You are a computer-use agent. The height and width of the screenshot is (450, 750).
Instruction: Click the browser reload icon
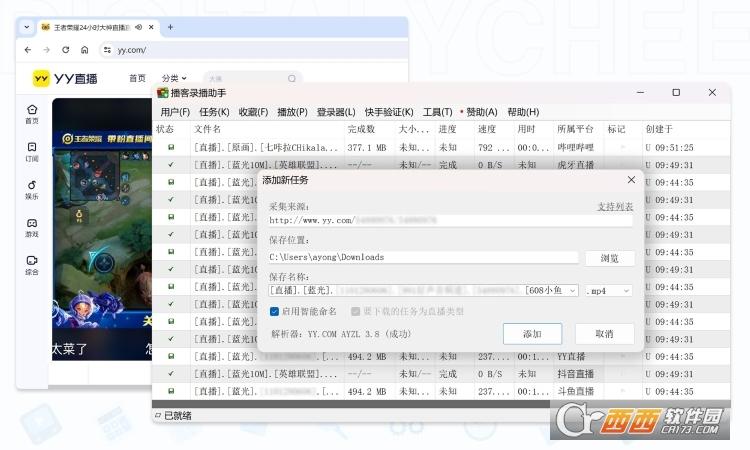66,49
